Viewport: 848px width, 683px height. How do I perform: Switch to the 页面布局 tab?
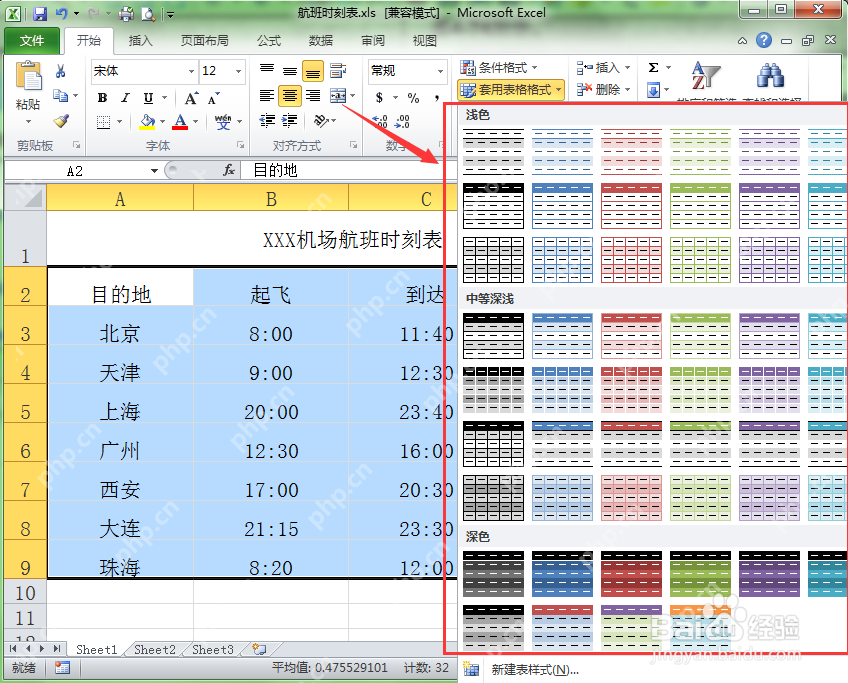(204, 41)
